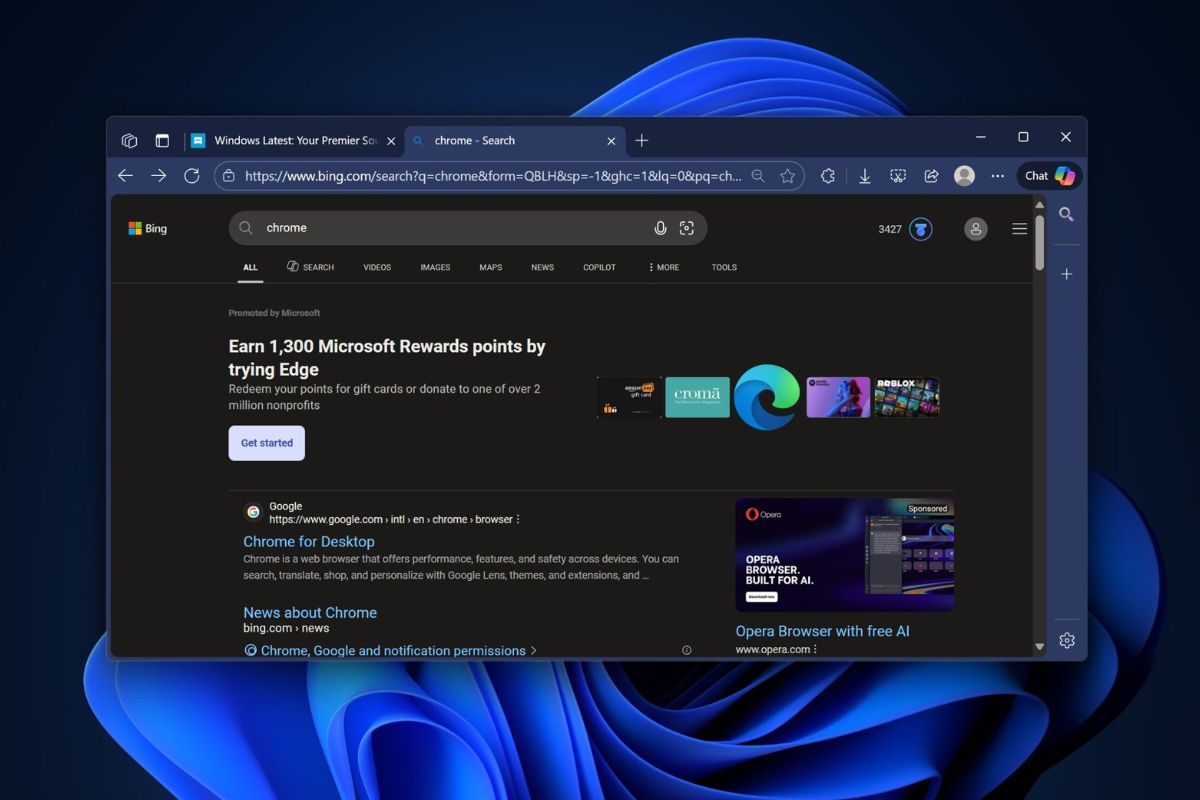
Task: Add a sidebar app with plus icon
Action: [1067, 274]
